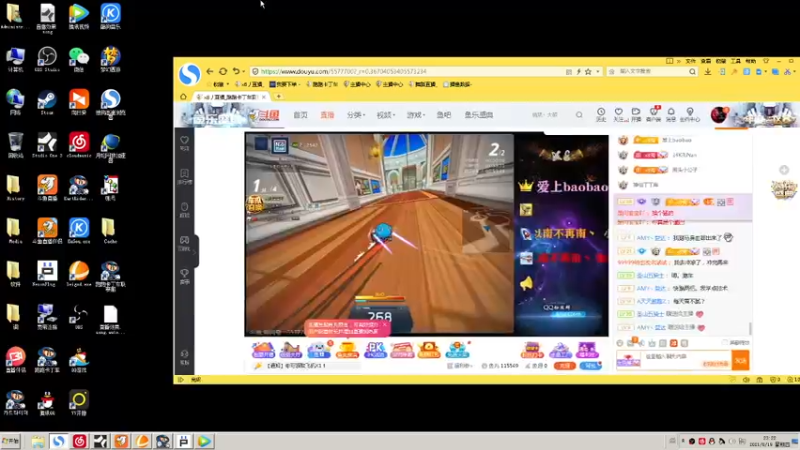Open the Douyu 直播 nav item
800x450 pixels.
tap(327, 115)
